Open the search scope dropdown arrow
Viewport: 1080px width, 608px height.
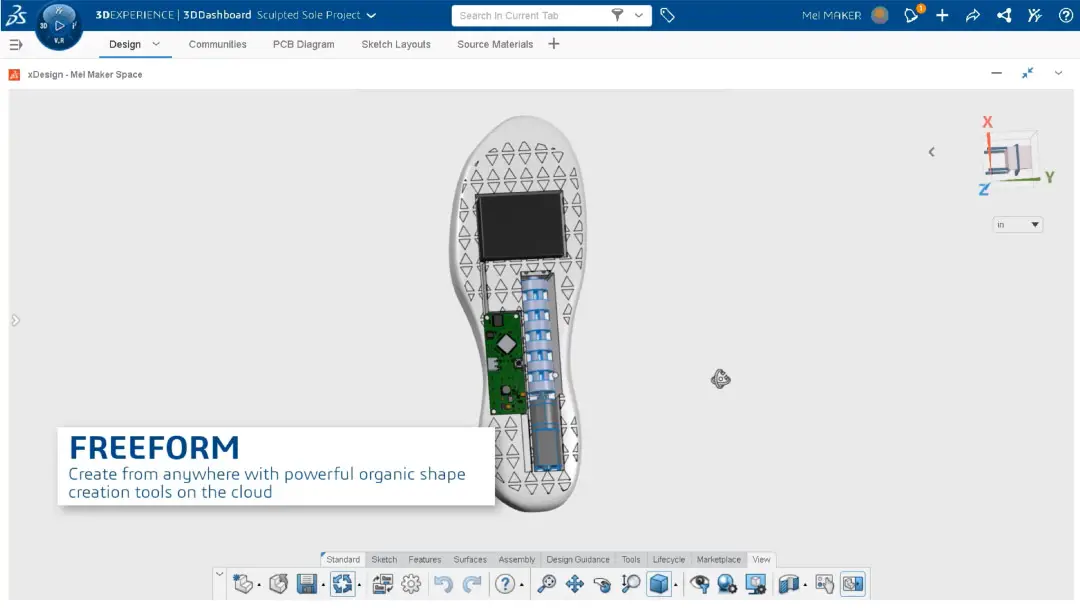(638, 15)
